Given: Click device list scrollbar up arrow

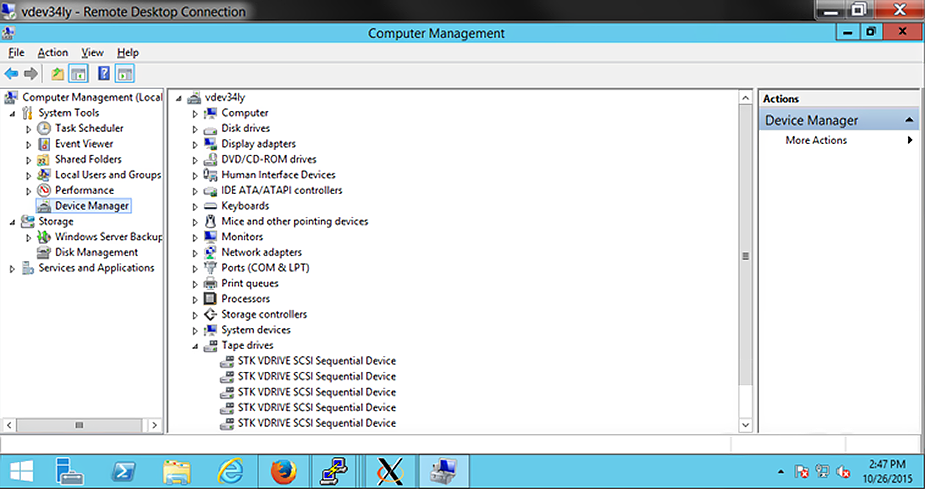Looking at the screenshot, I should [x=745, y=98].
